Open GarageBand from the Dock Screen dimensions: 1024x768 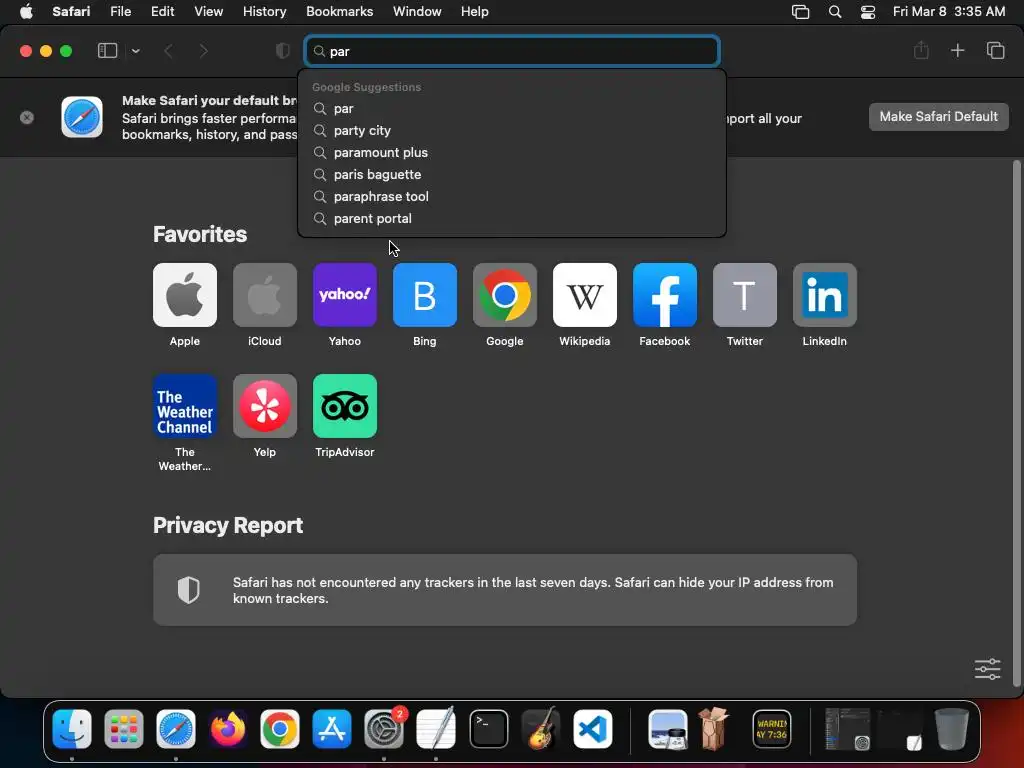pos(541,729)
